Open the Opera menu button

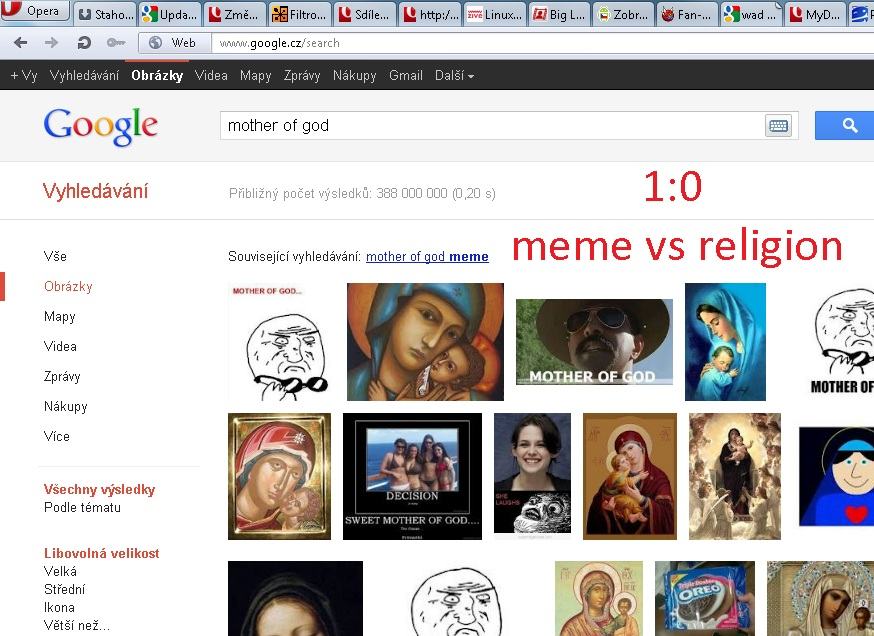pos(35,11)
